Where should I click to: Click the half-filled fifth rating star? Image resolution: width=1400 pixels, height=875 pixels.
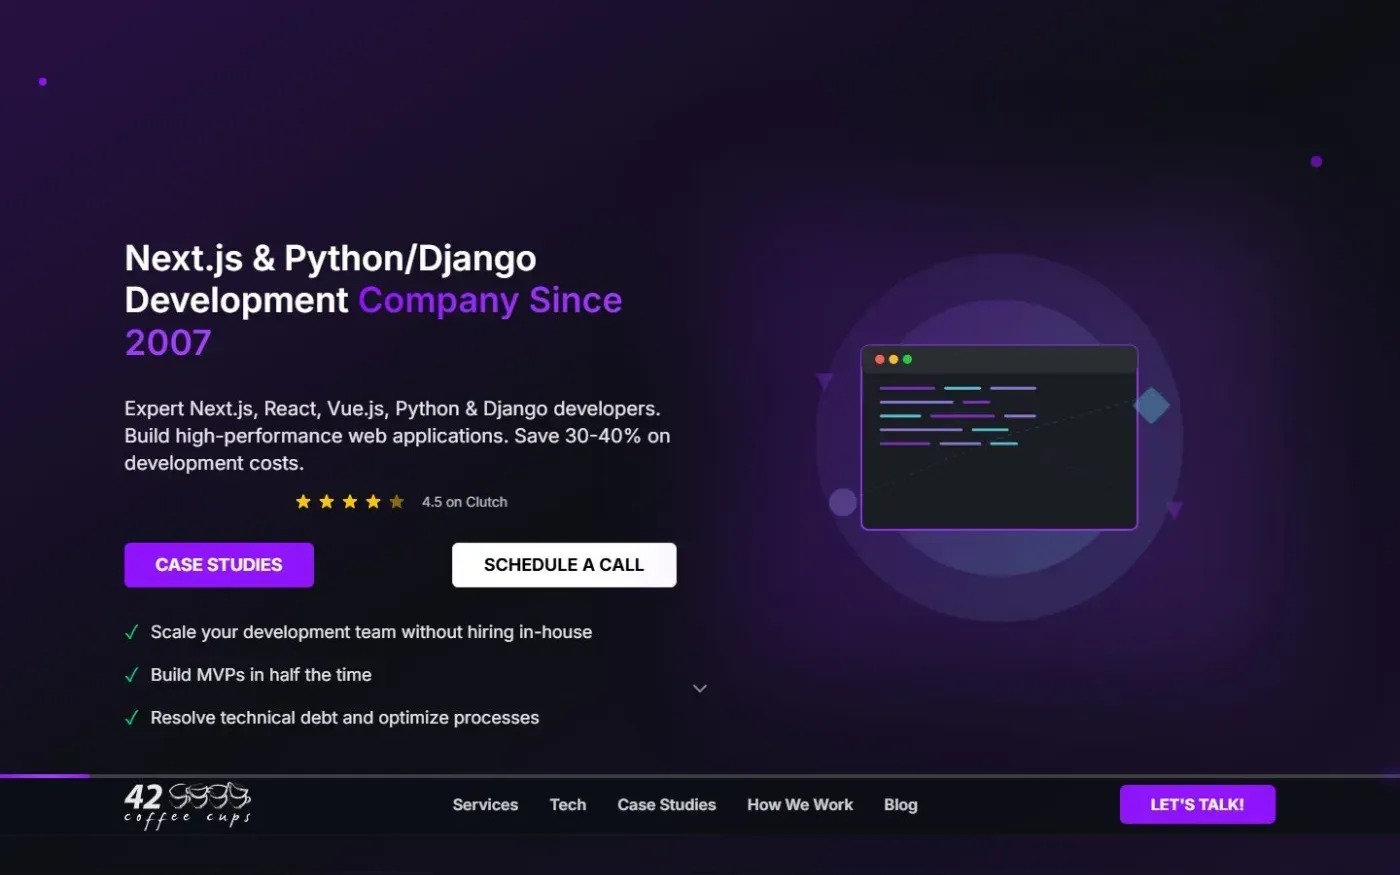click(x=397, y=501)
